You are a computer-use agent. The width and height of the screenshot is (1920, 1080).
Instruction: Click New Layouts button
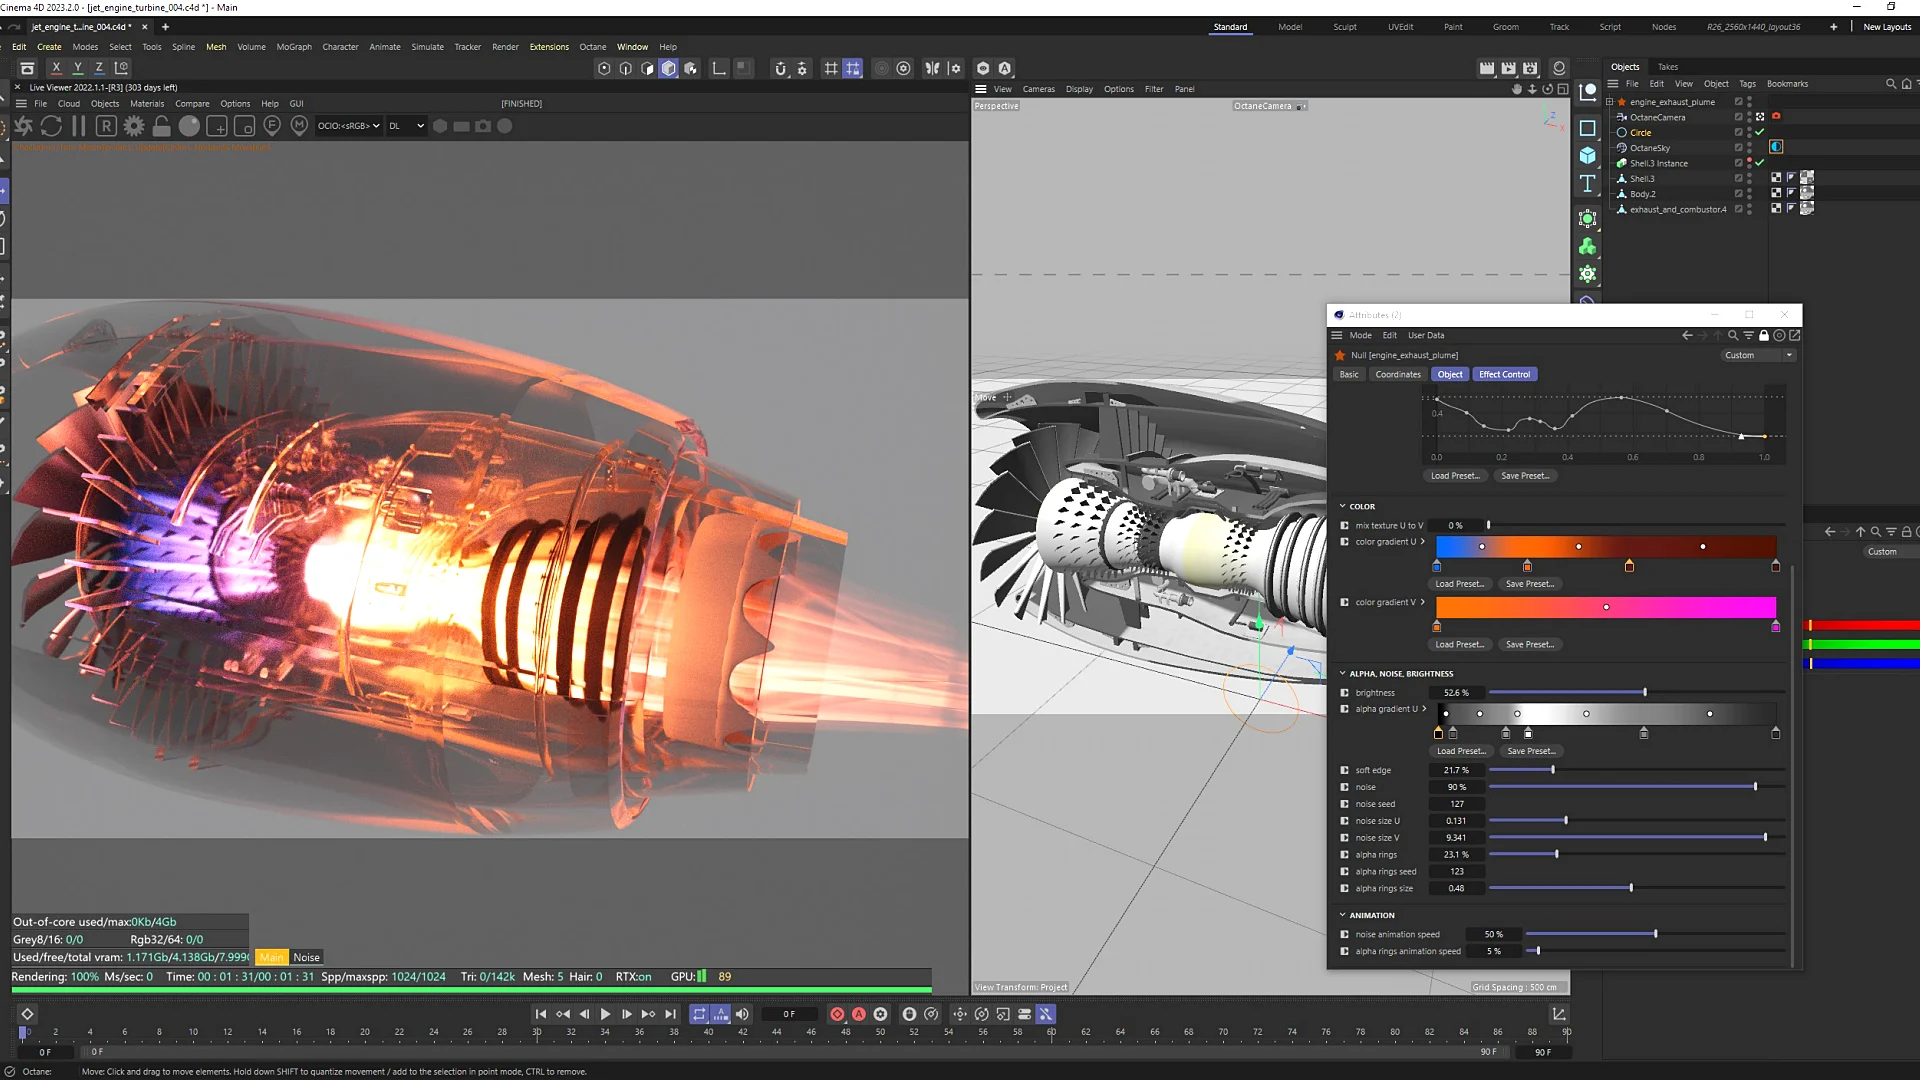1887,27
